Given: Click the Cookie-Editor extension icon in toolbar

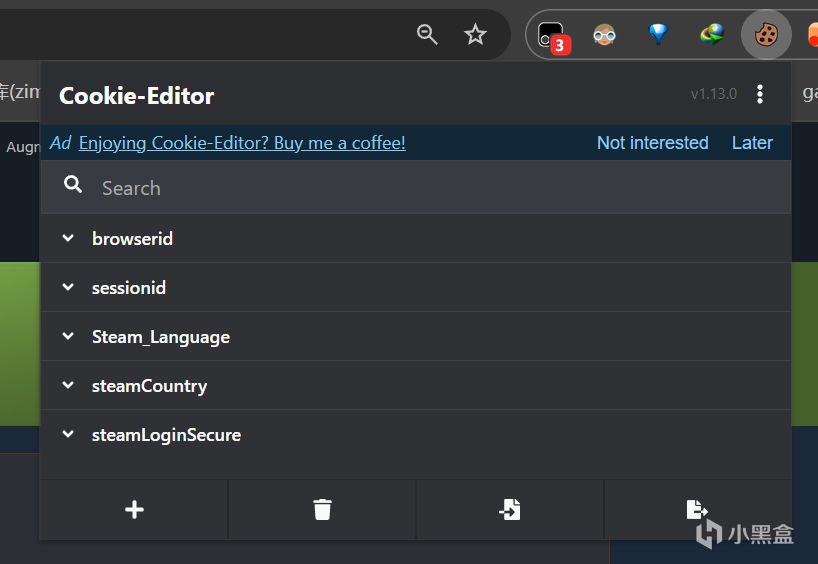Looking at the screenshot, I should click(x=766, y=35).
